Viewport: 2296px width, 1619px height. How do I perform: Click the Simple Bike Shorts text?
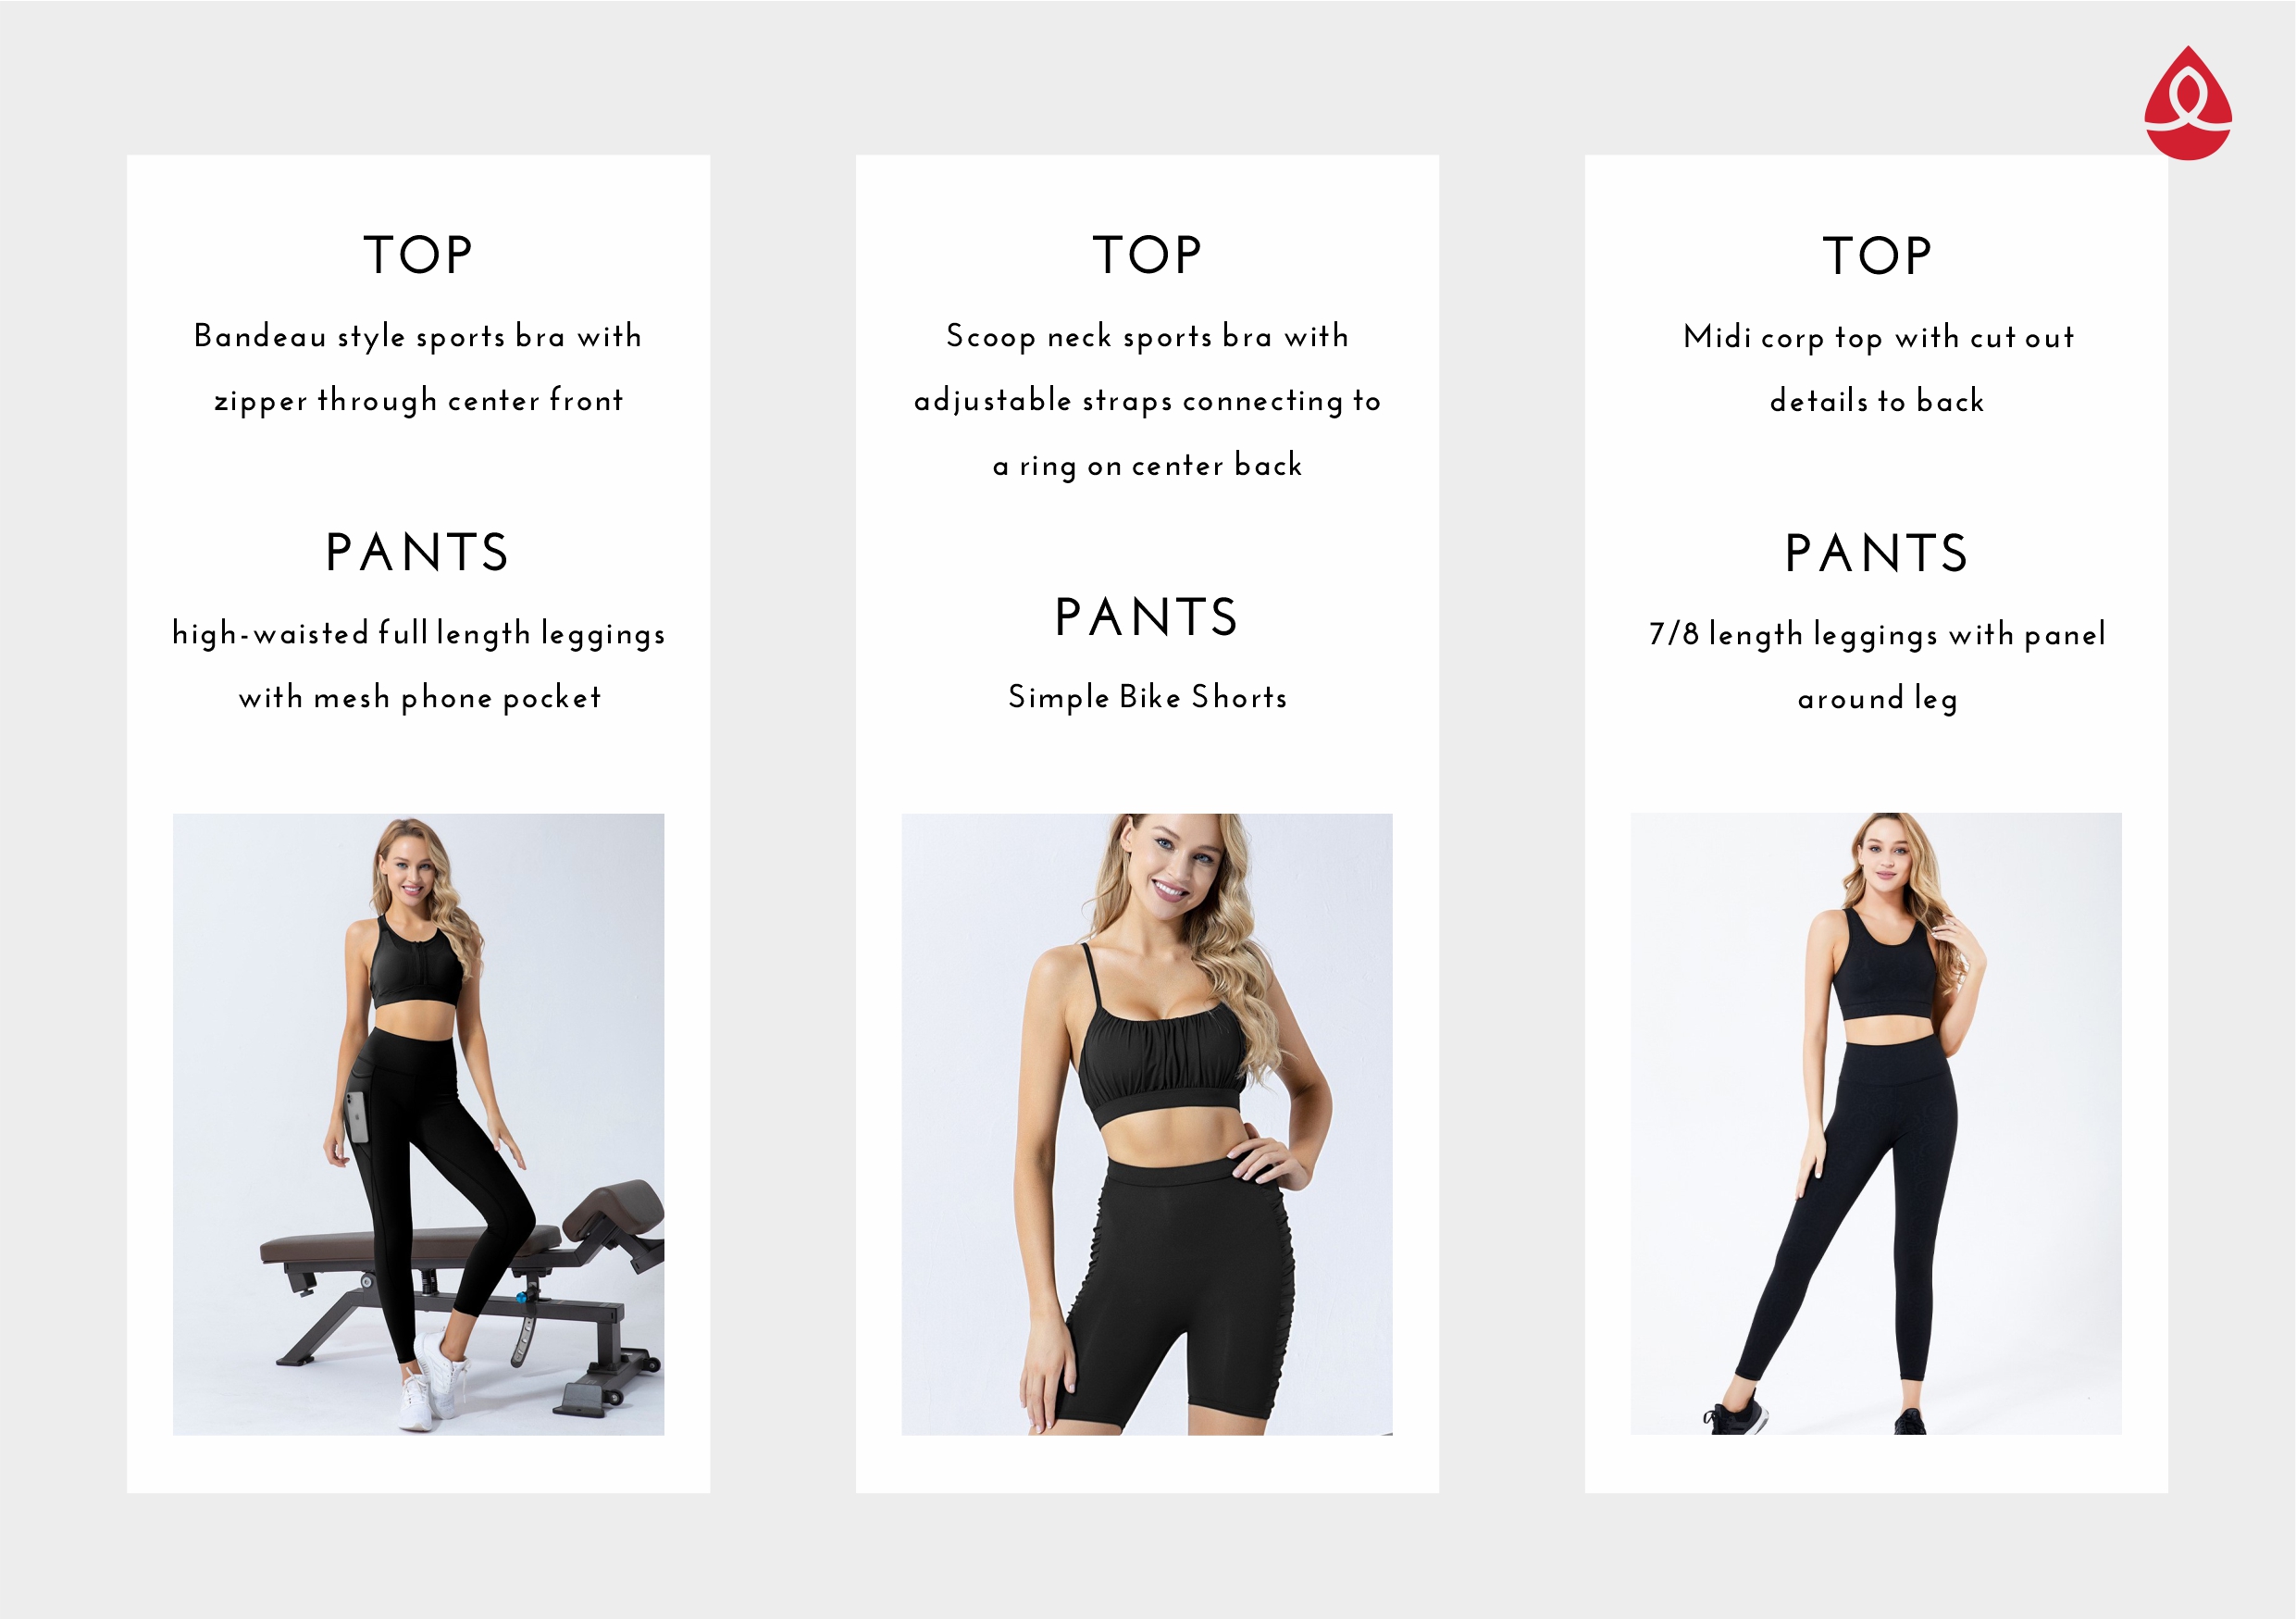[x=1147, y=697]
